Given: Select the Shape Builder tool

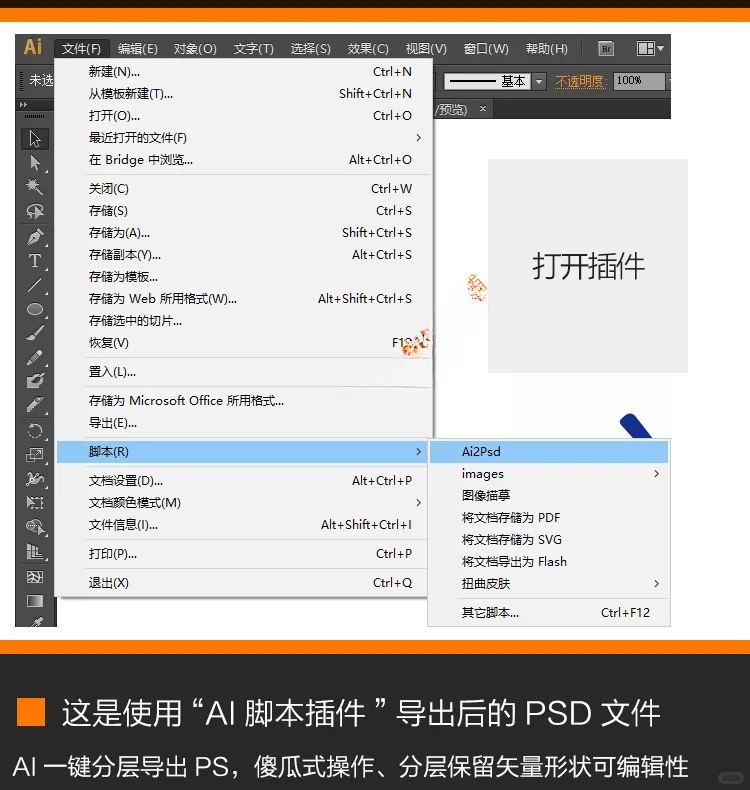Looking at the screenshot, I should 35,527.
